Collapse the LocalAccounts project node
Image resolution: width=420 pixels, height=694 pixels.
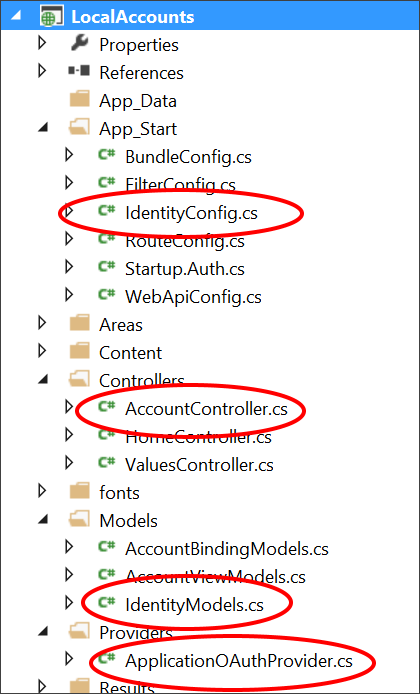[x=15, y=16]
